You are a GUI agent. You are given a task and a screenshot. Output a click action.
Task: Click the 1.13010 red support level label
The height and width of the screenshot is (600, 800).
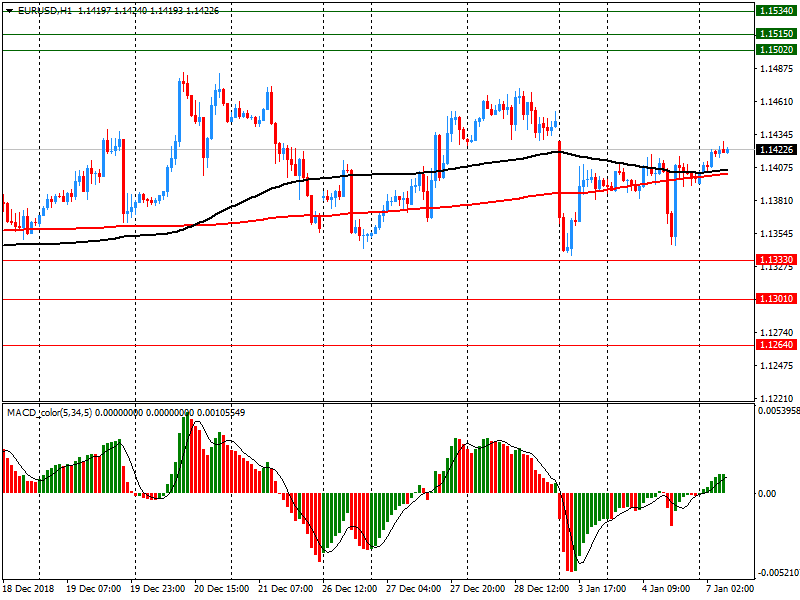coord(776,299)
